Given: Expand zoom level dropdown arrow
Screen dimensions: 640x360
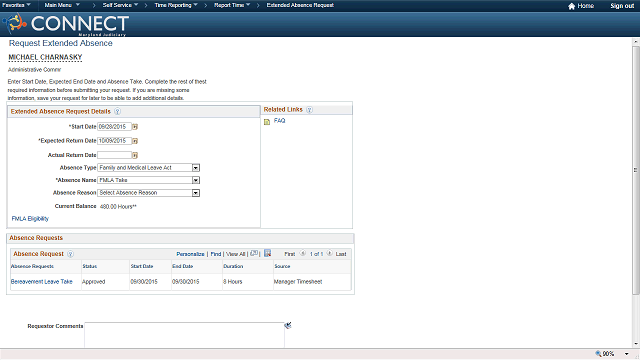Looking at the screenshot, I should pyautogui.click(x=627, y=354).
